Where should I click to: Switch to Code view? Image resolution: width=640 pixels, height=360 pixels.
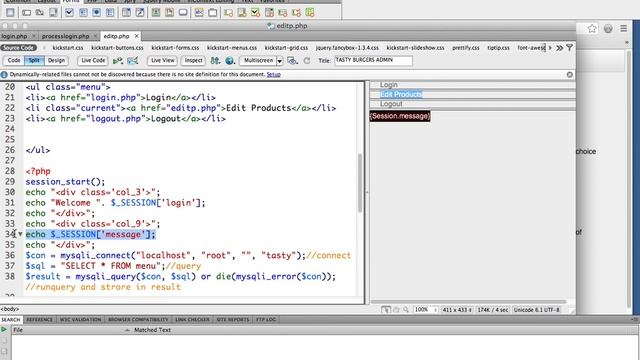click(14, 60)
